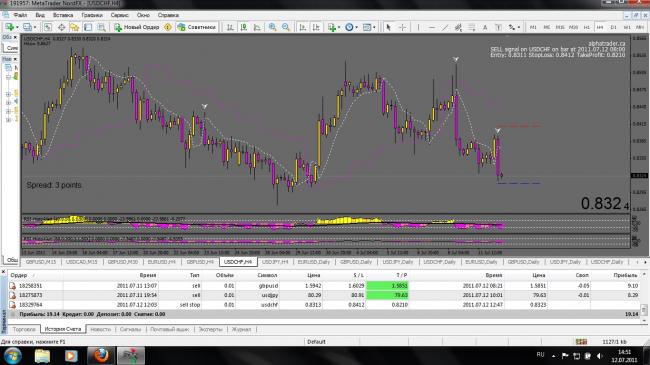The height and width of the screenshot is (365, 650).
Task: Select the text label tool A
Action: click(485, 27)
